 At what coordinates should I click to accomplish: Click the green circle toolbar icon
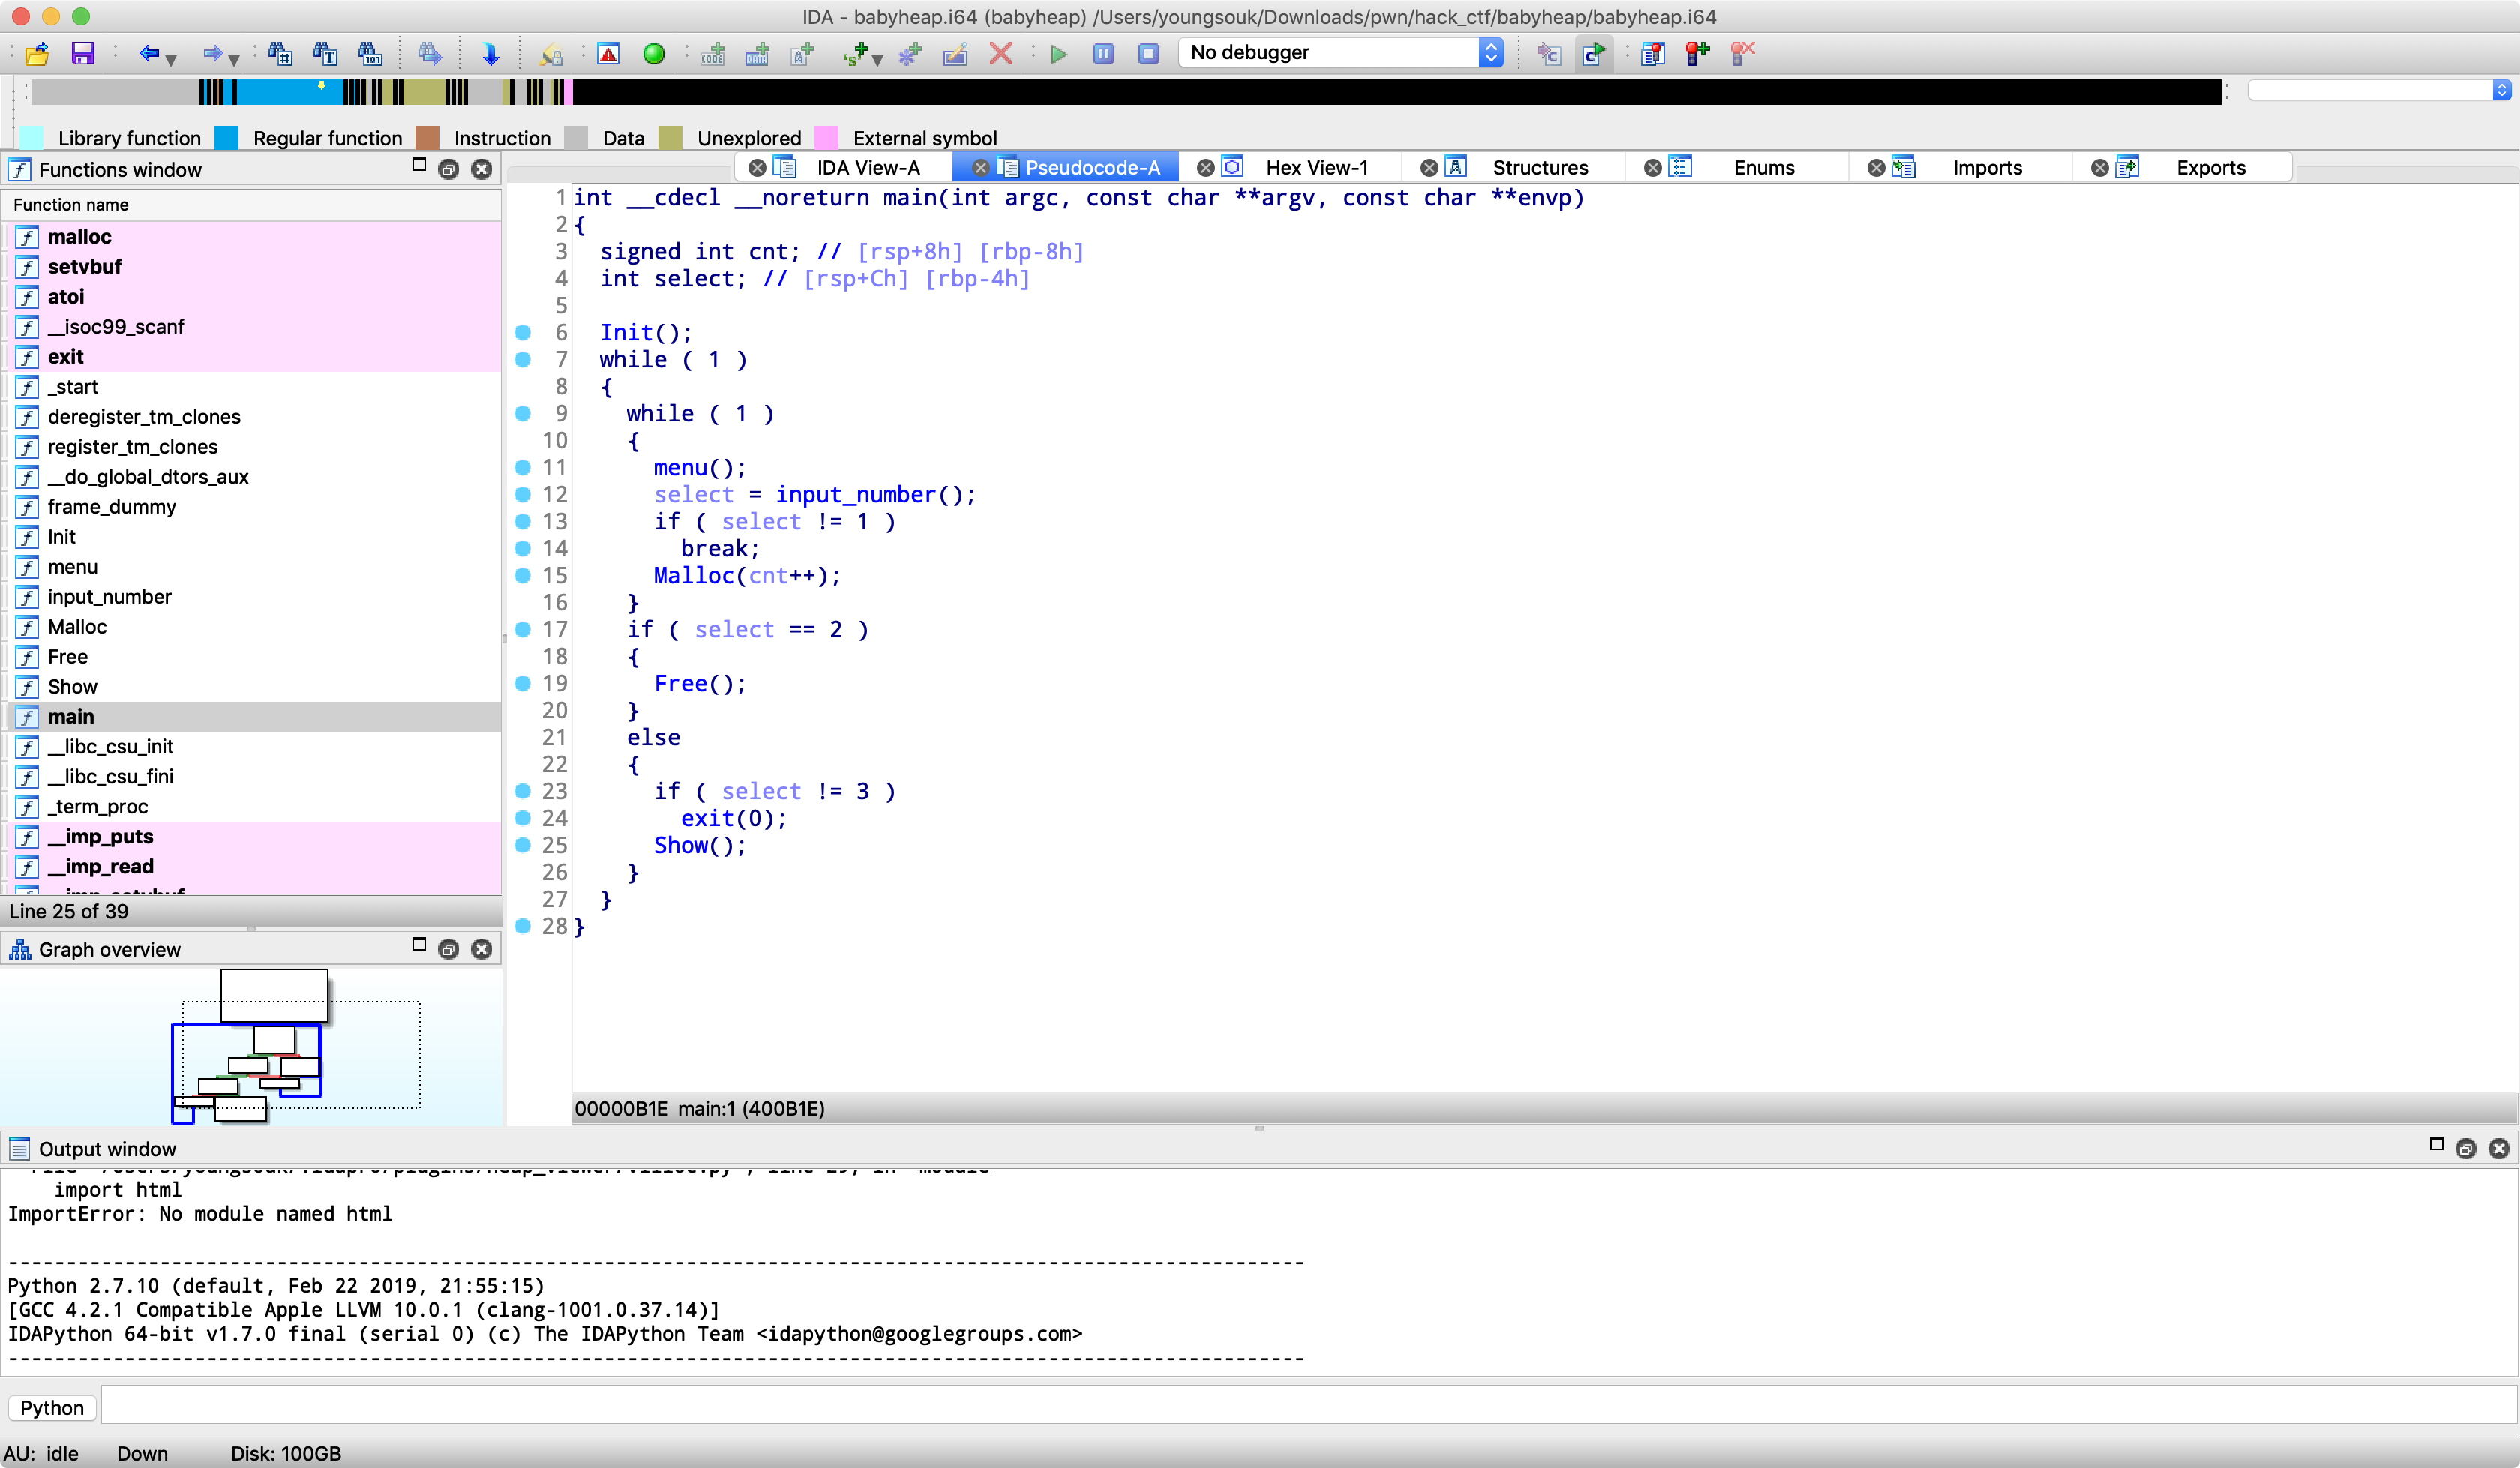tap(653, 53)
